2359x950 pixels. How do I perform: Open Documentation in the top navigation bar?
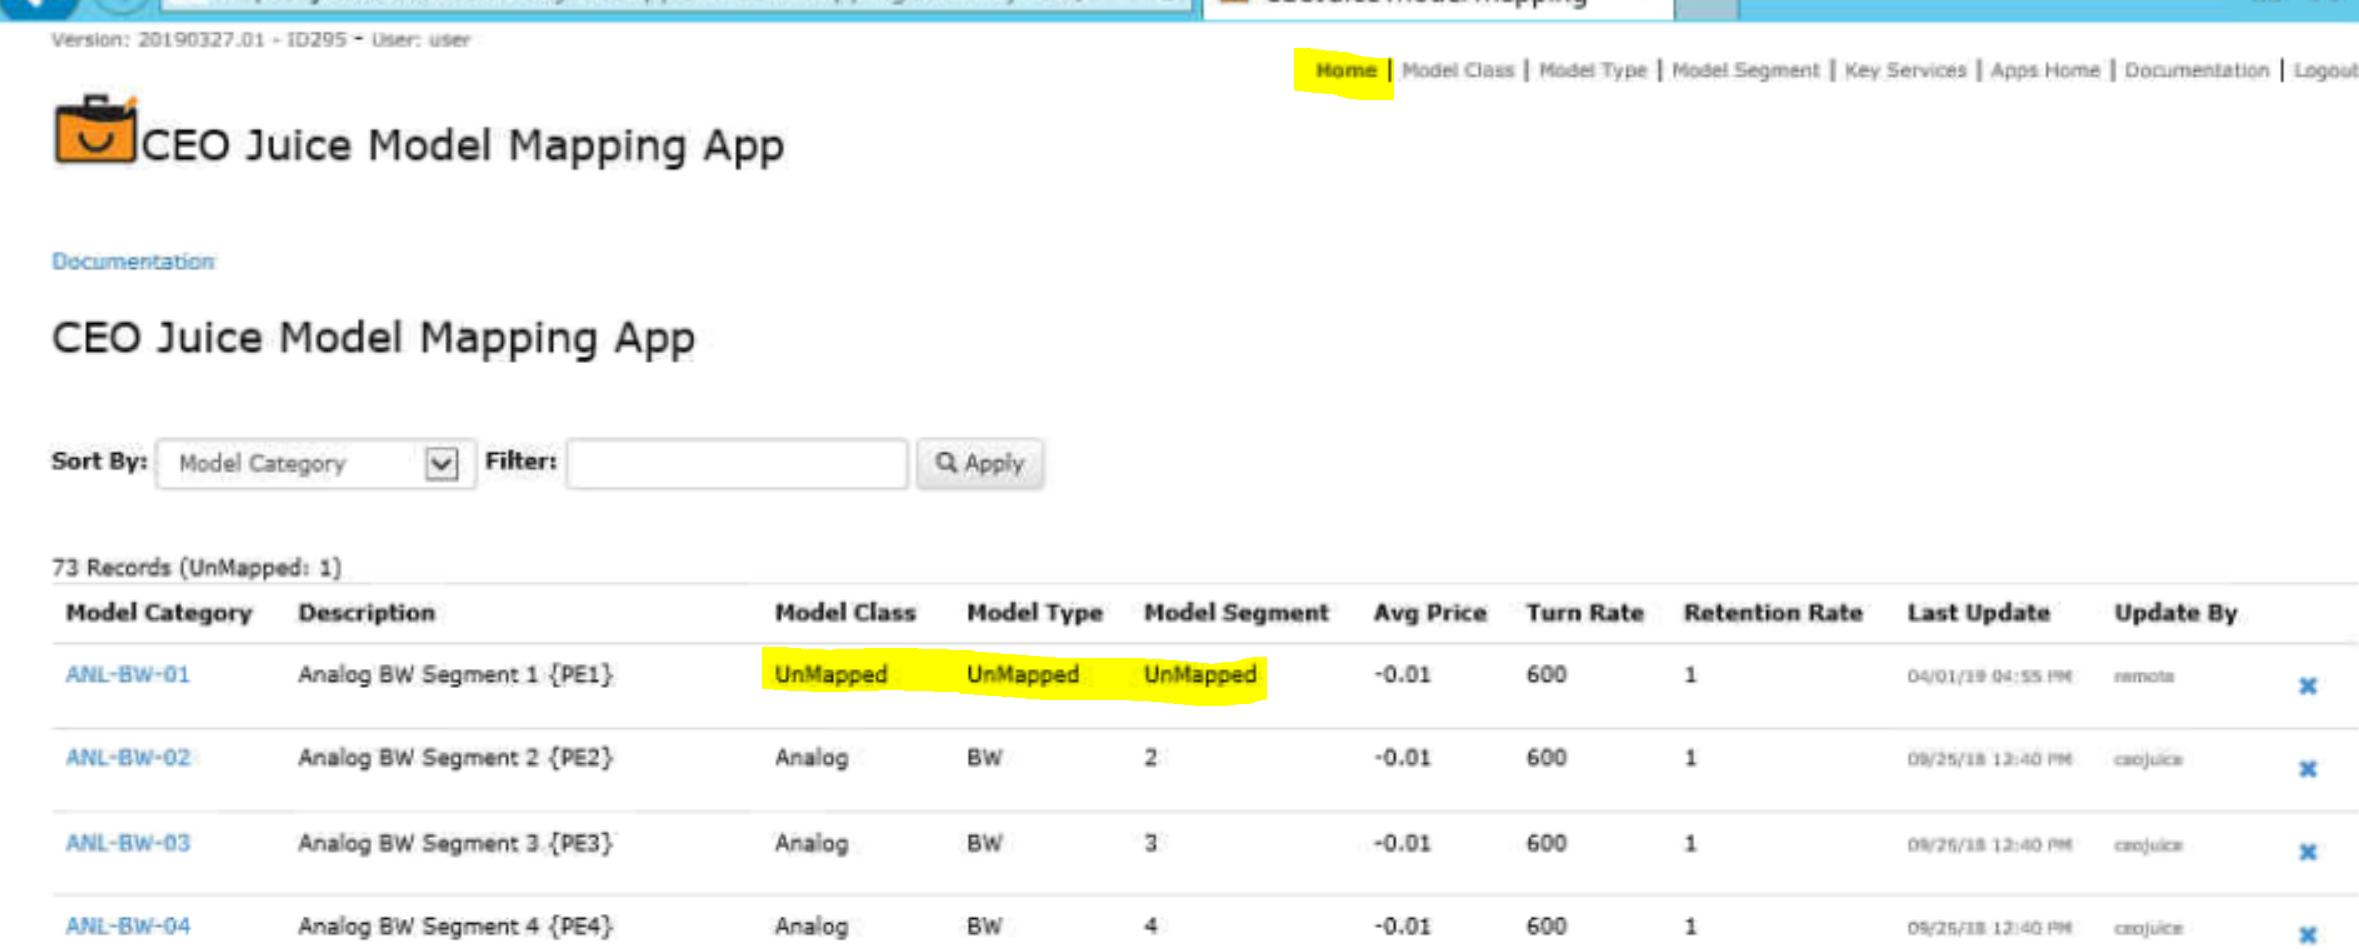2197,71
